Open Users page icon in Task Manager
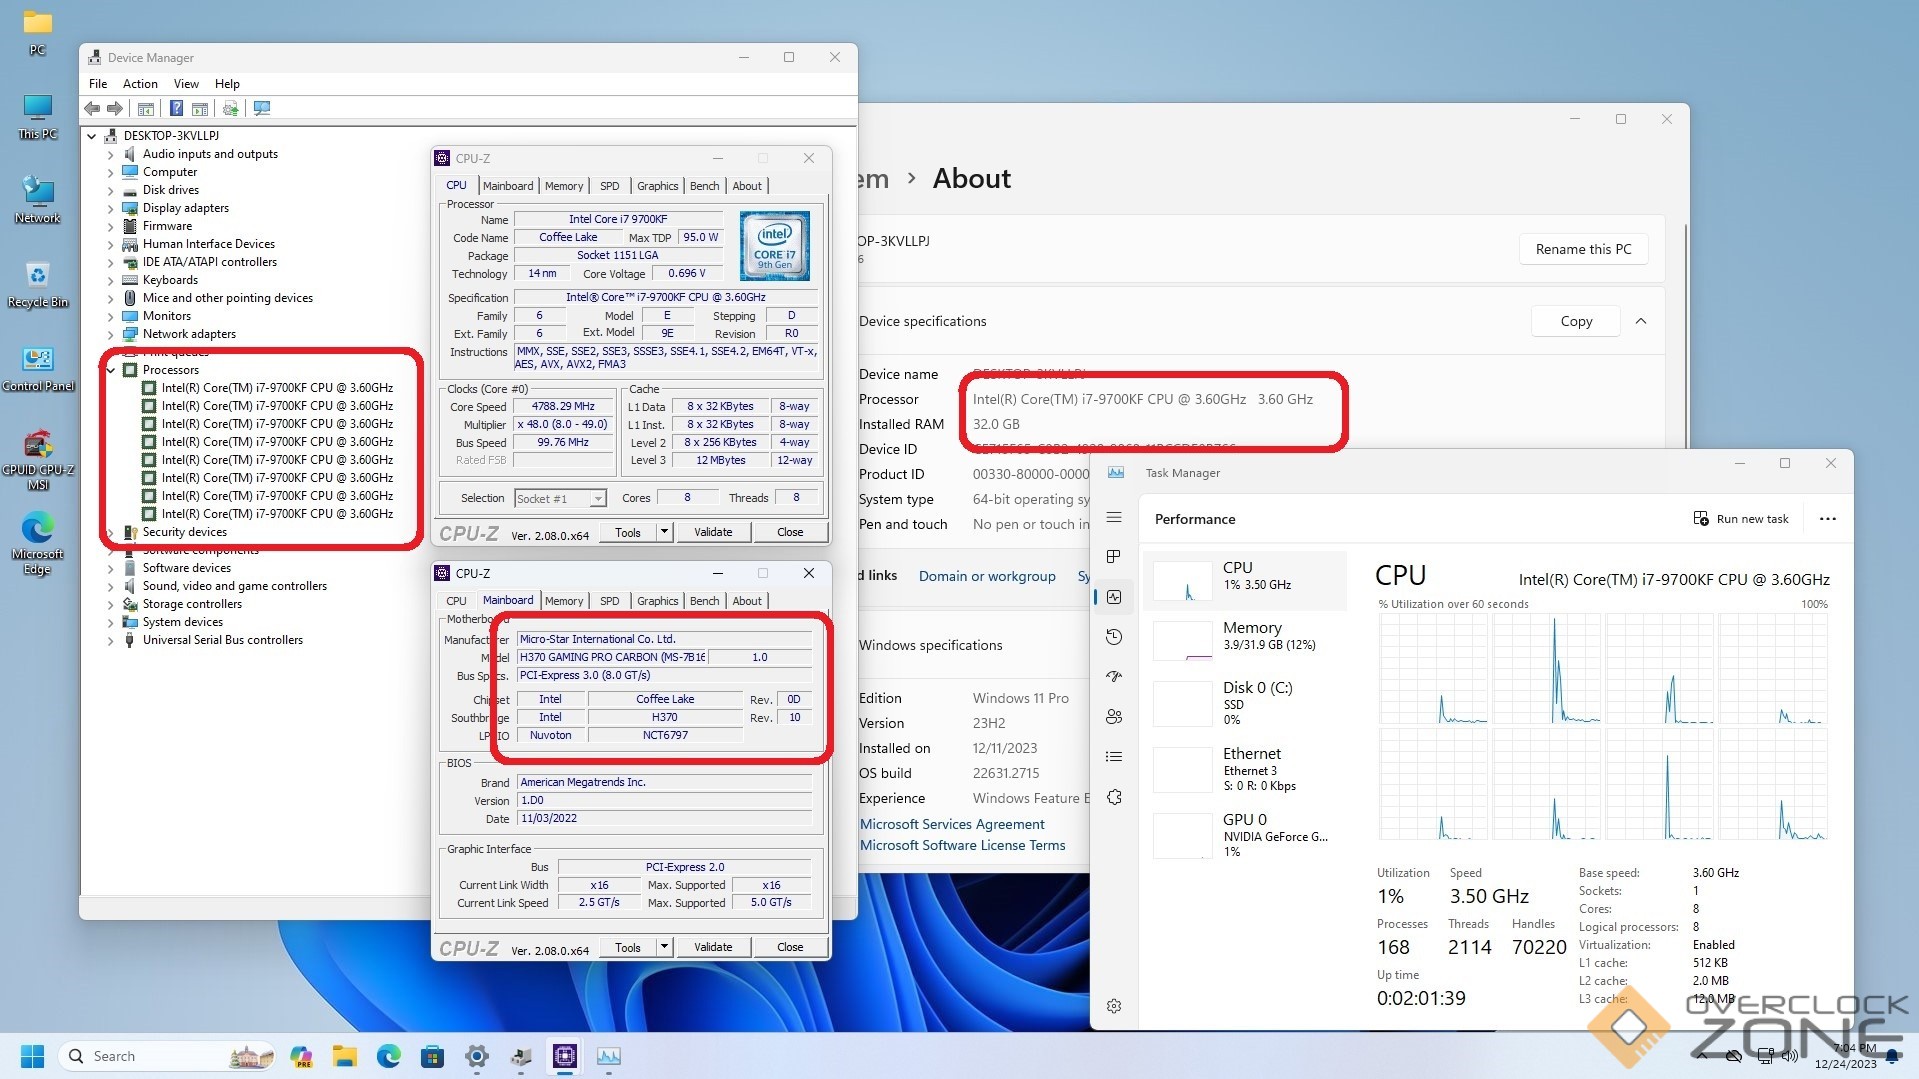Viewport: 1919px width, 1079px height. point(1114,717)
